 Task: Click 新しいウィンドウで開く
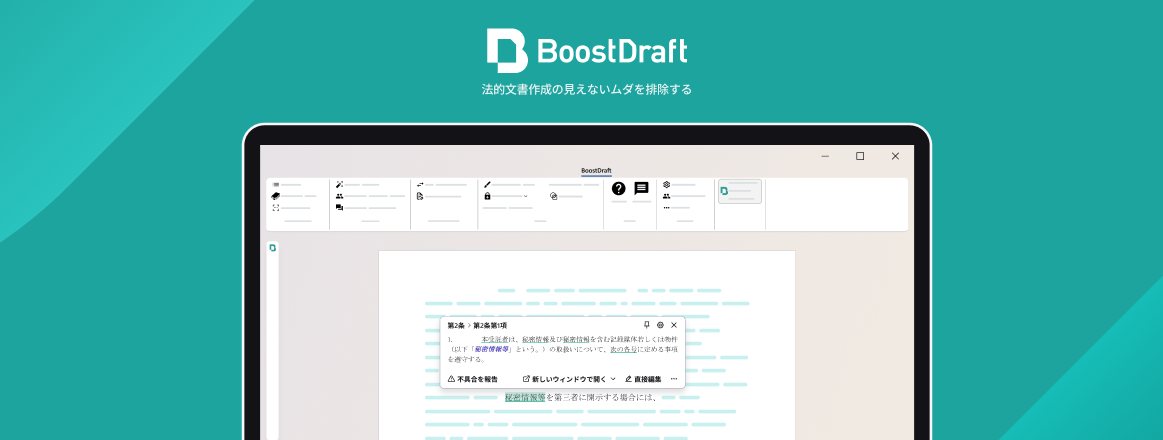click(564, 378)
